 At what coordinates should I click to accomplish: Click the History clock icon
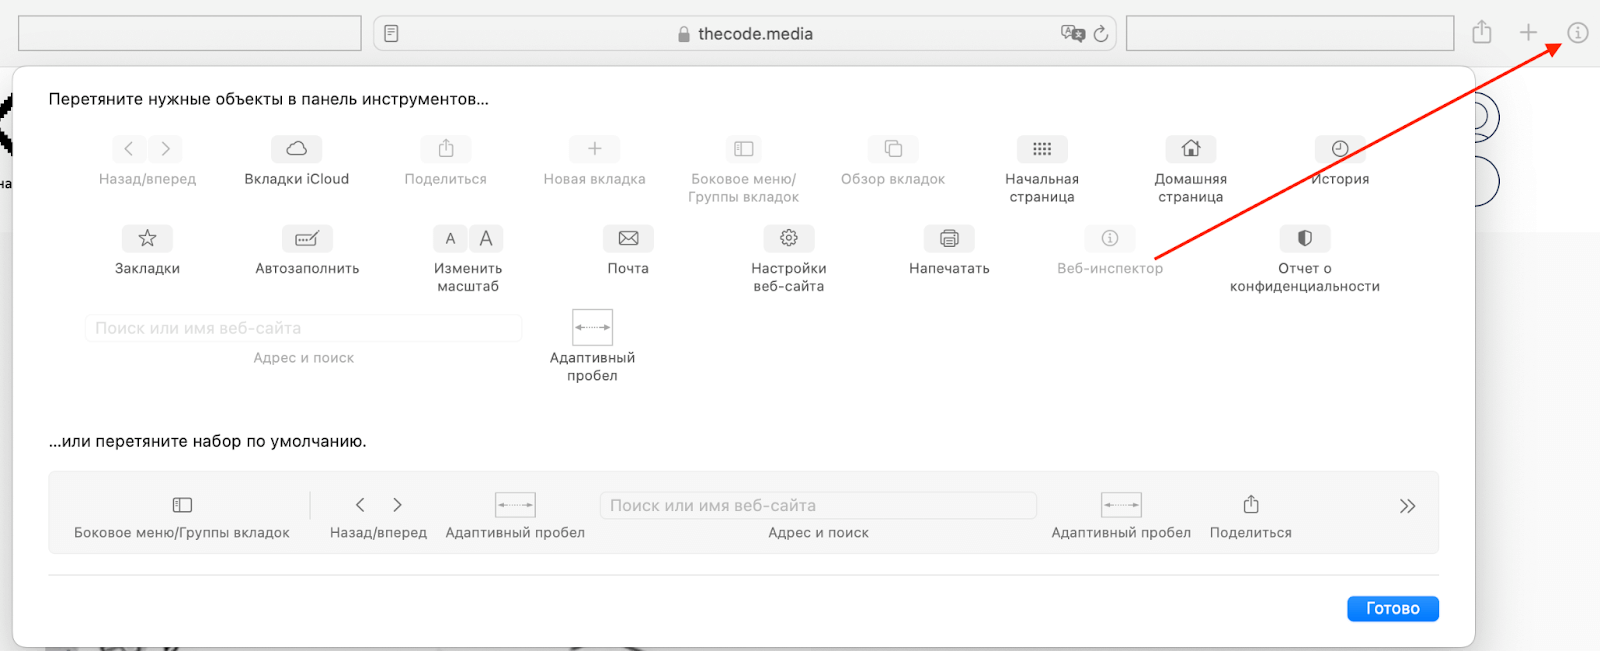tap(1340, 149)
